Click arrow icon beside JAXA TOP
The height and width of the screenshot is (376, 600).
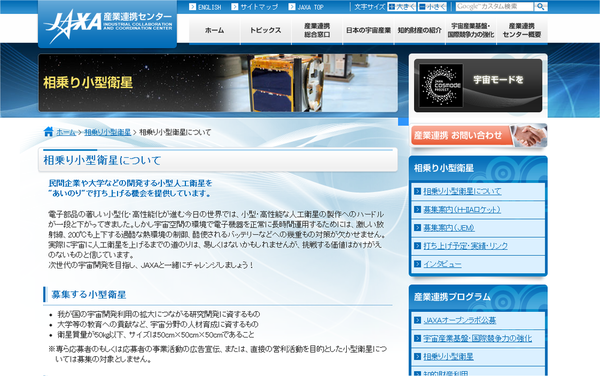292,7
